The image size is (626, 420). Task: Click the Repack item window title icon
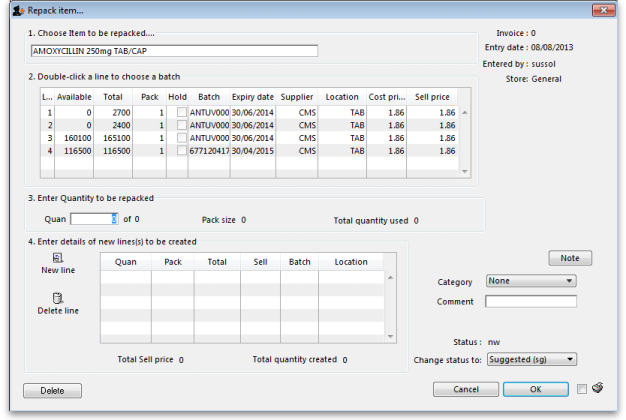click(x=9, y=9)
